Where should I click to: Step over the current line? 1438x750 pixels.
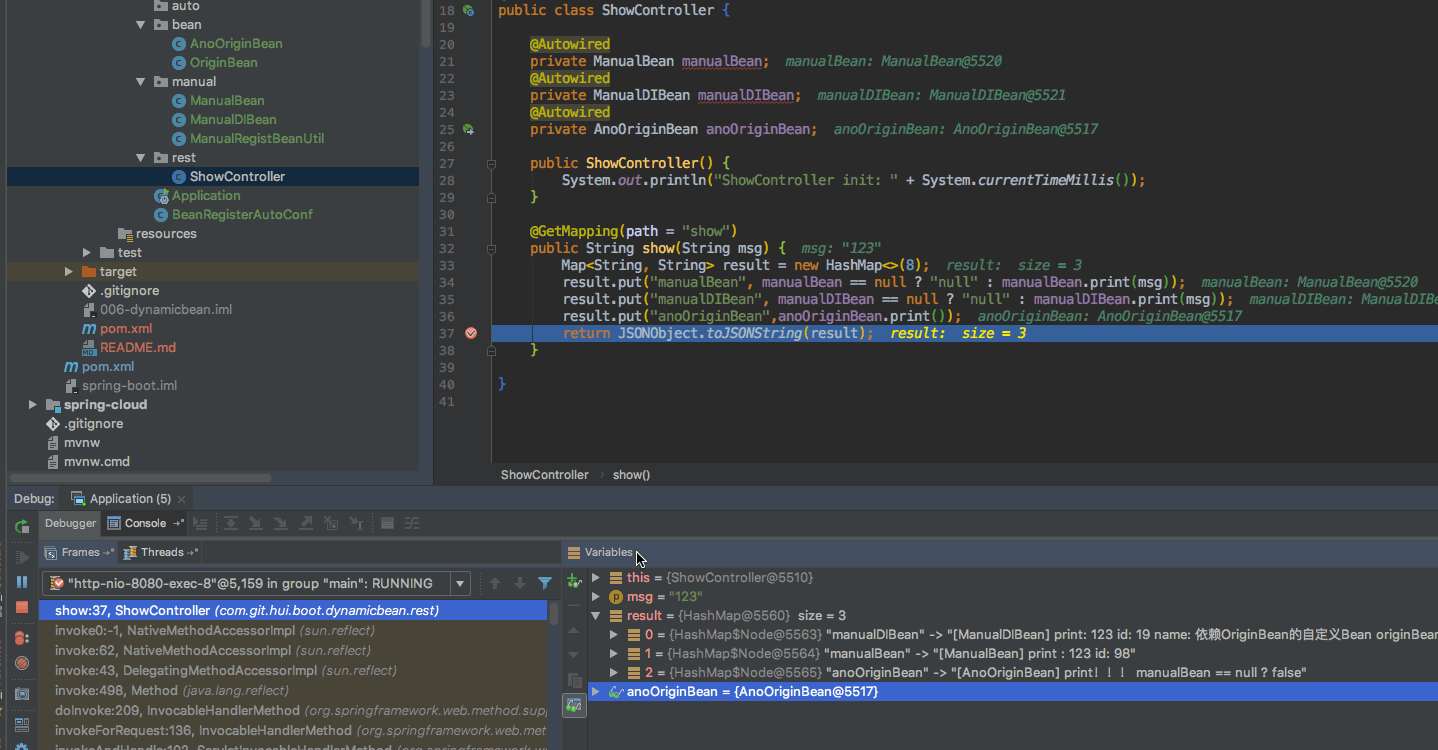coord(230,522)
